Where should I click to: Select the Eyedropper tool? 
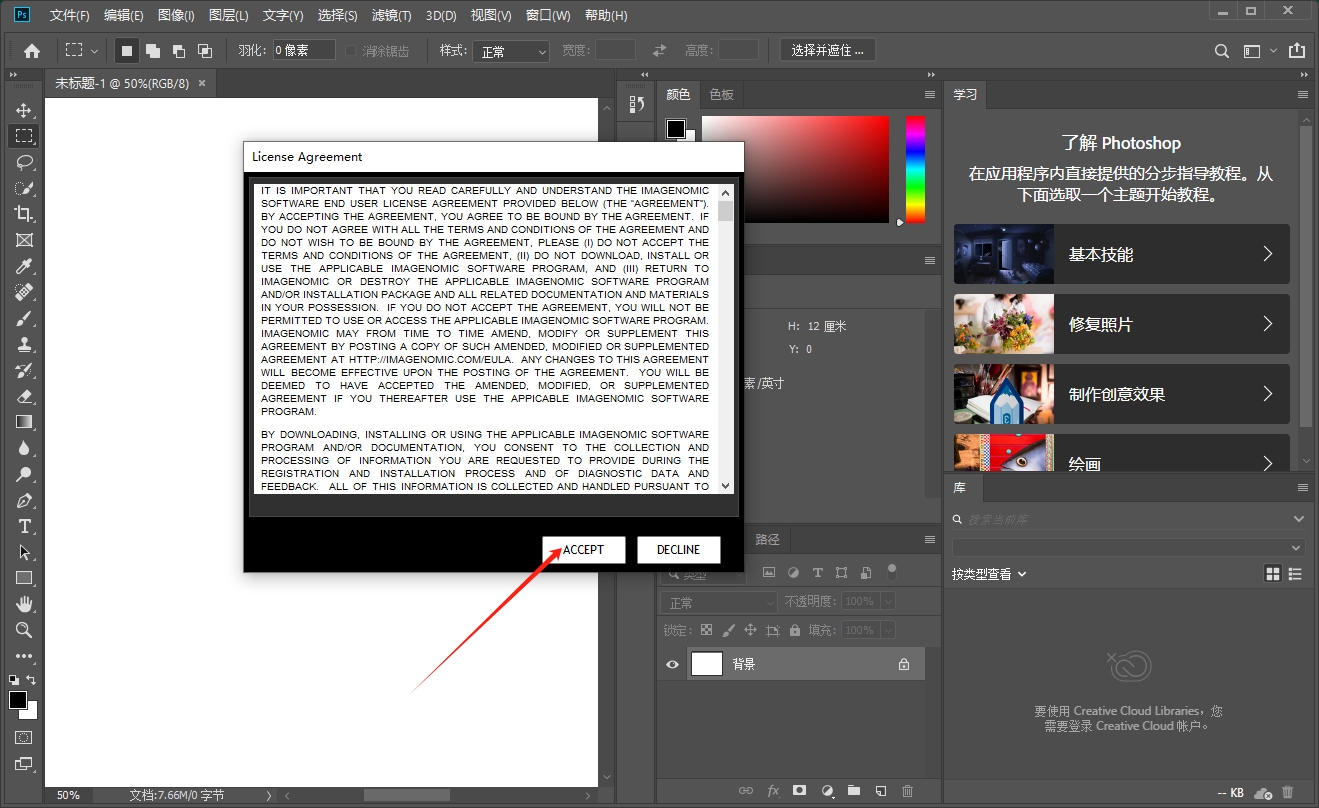pos(24,266)
